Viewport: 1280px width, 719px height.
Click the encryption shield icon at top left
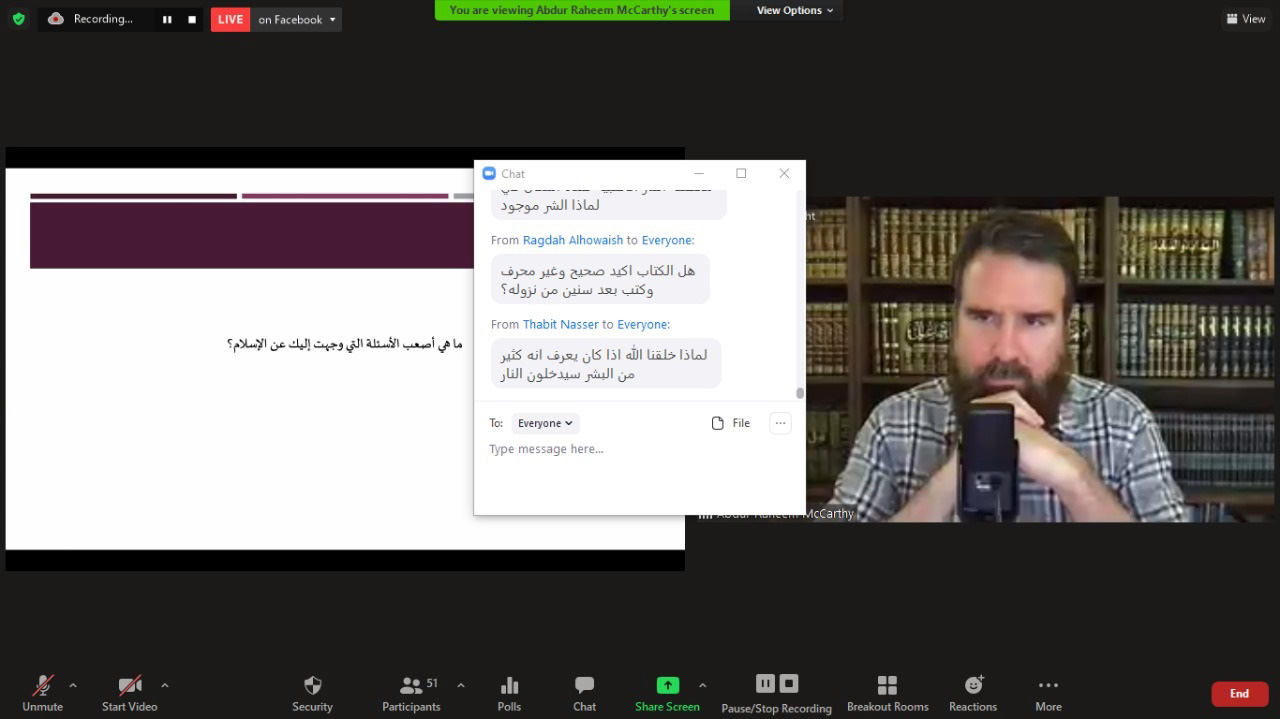pyautogui.click(x=18, y=19)
